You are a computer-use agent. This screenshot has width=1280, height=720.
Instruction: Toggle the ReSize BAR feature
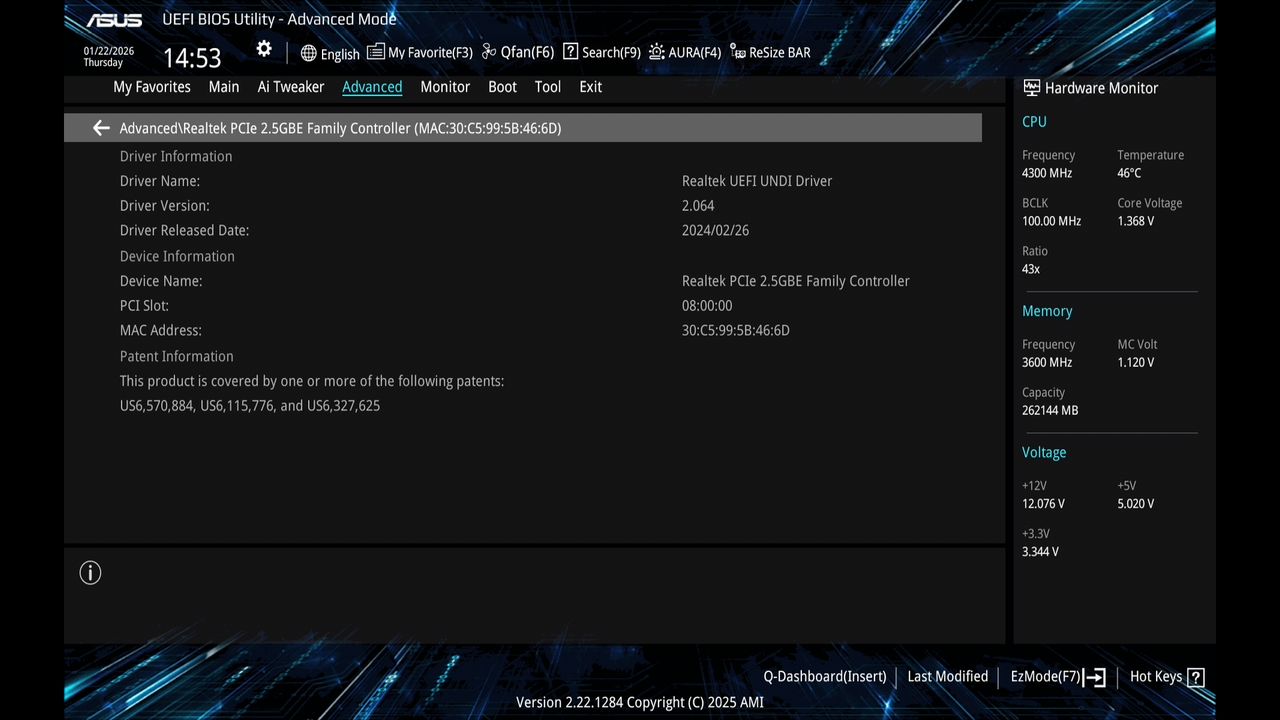(x=735, y=51)
